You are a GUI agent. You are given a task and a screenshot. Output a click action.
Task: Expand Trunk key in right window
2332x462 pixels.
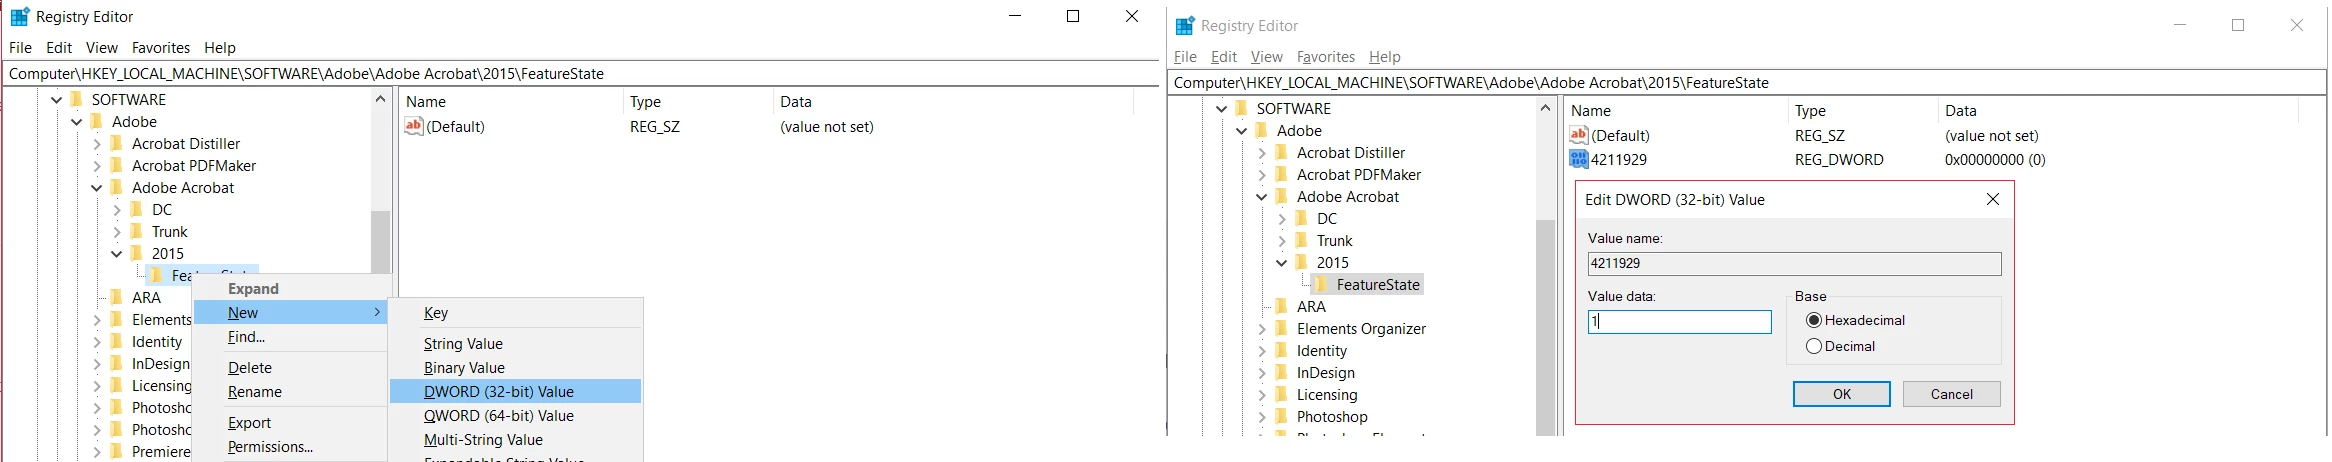click(1282, 240)
